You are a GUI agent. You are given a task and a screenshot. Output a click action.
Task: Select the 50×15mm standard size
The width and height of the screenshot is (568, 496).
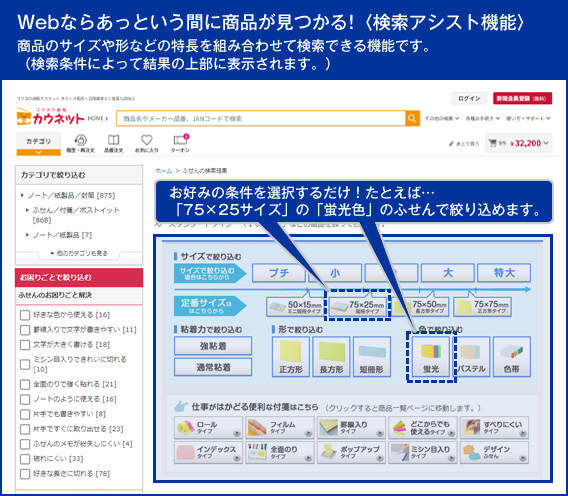coord(295,307)
